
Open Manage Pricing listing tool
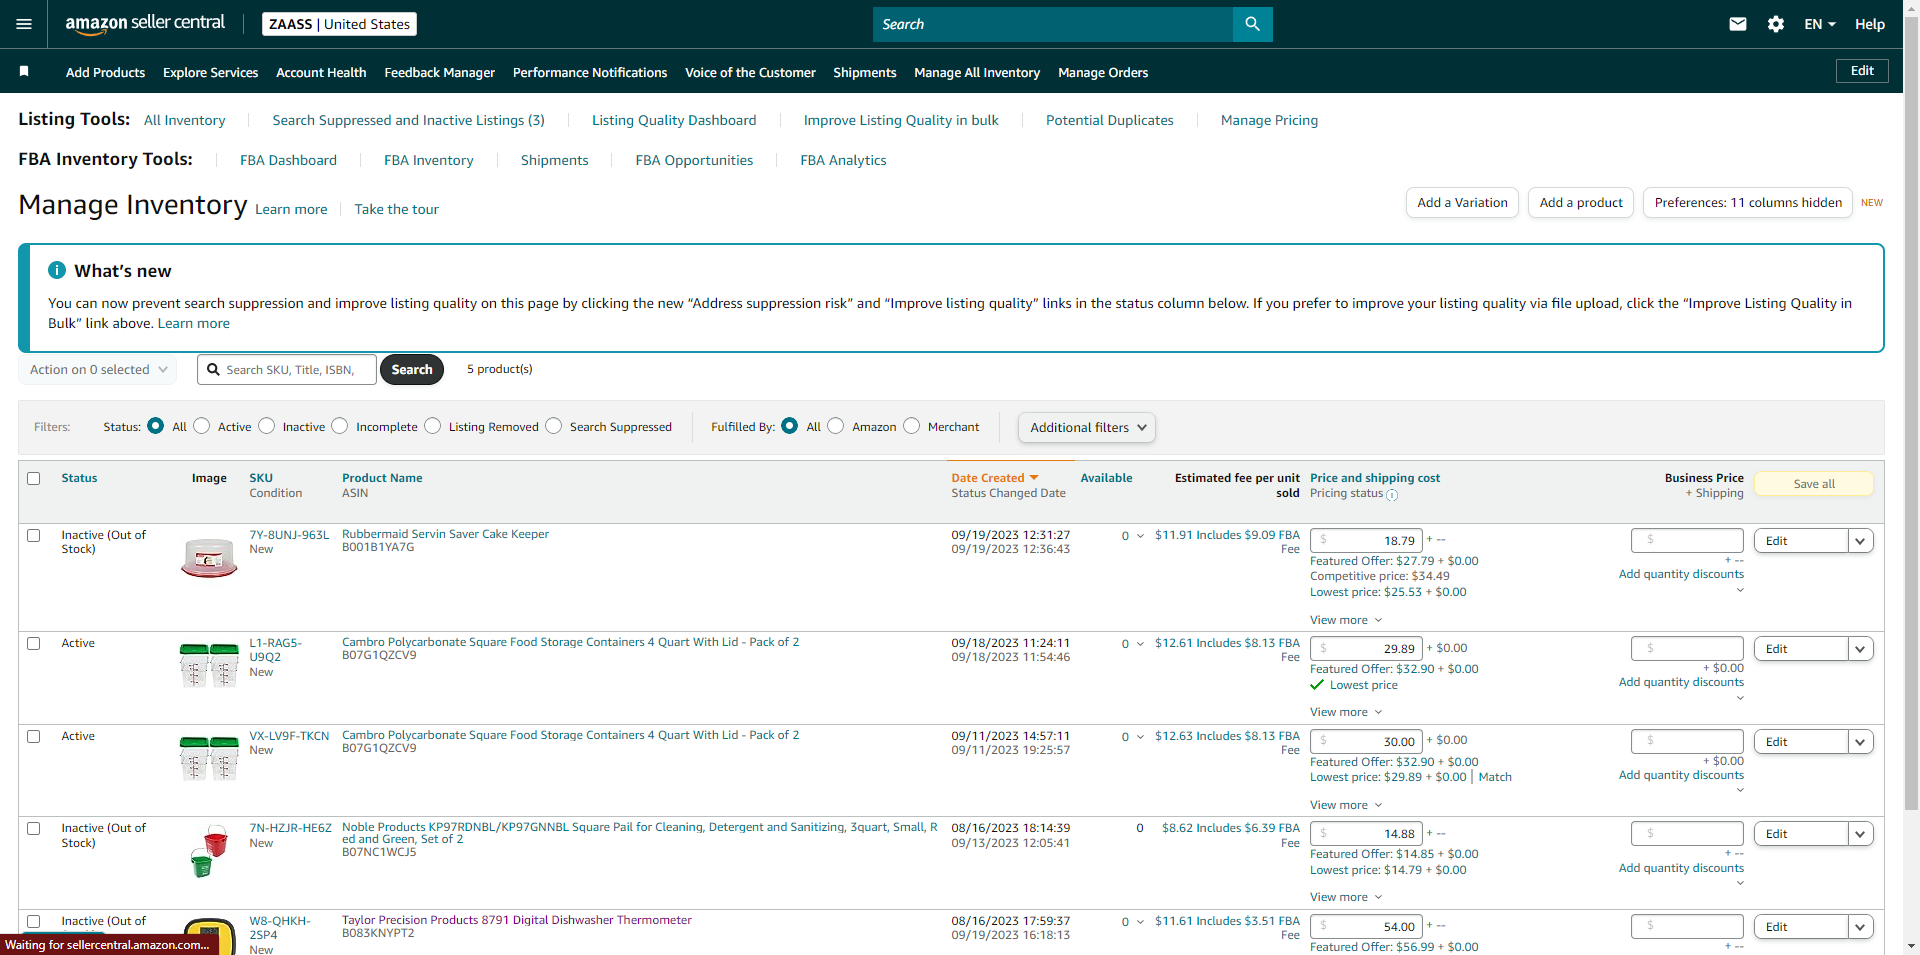coord(1269,120)
